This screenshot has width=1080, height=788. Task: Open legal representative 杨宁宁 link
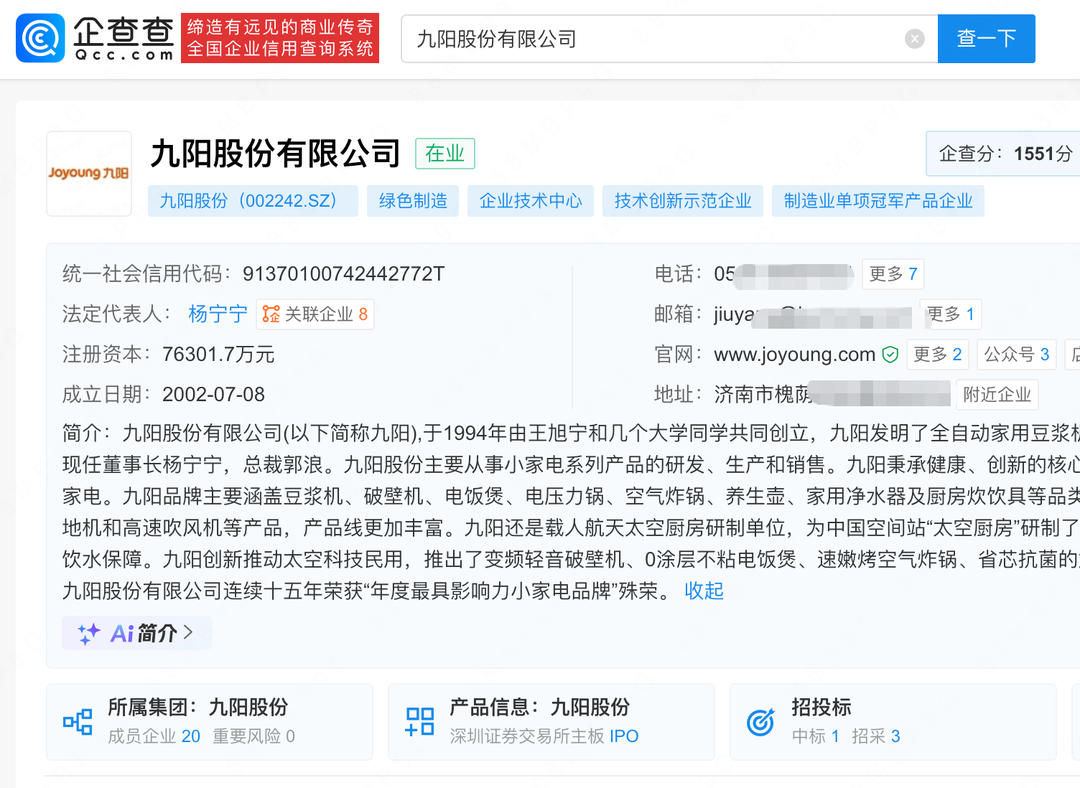pyautogui.click(x=217, y=314)
